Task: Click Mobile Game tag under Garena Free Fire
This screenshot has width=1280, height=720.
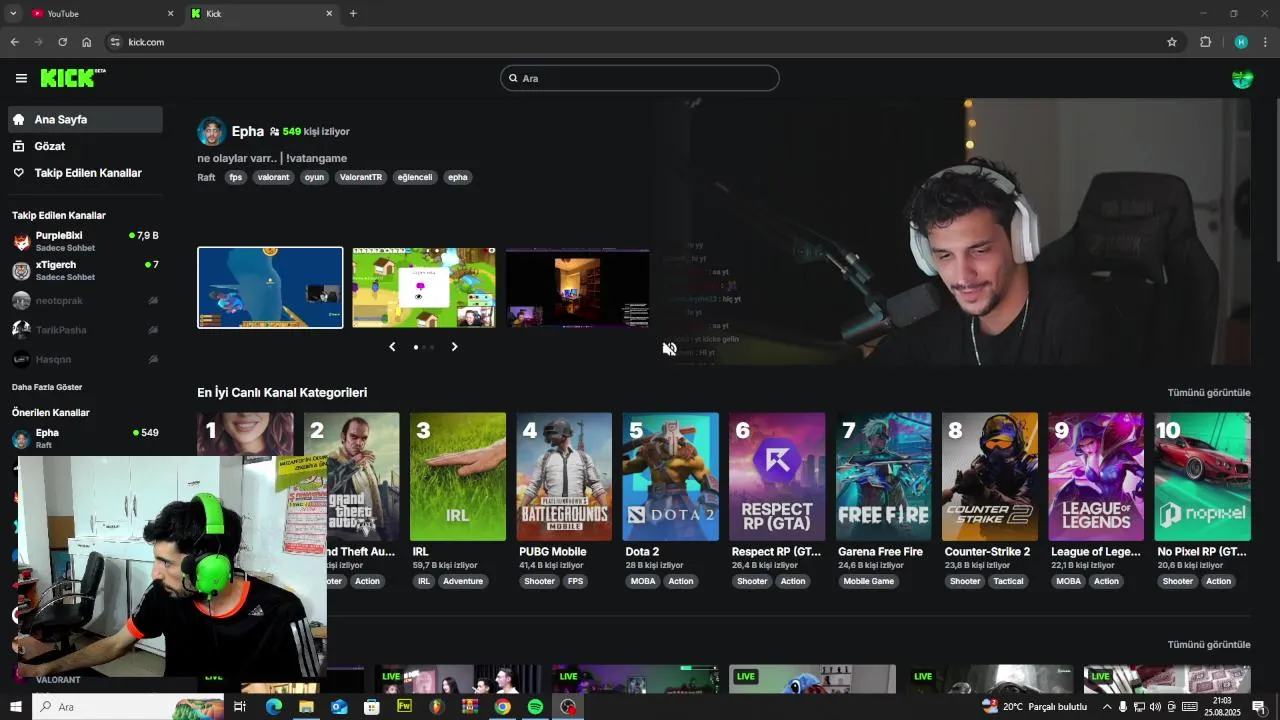Action: click(x=869, y=581)
